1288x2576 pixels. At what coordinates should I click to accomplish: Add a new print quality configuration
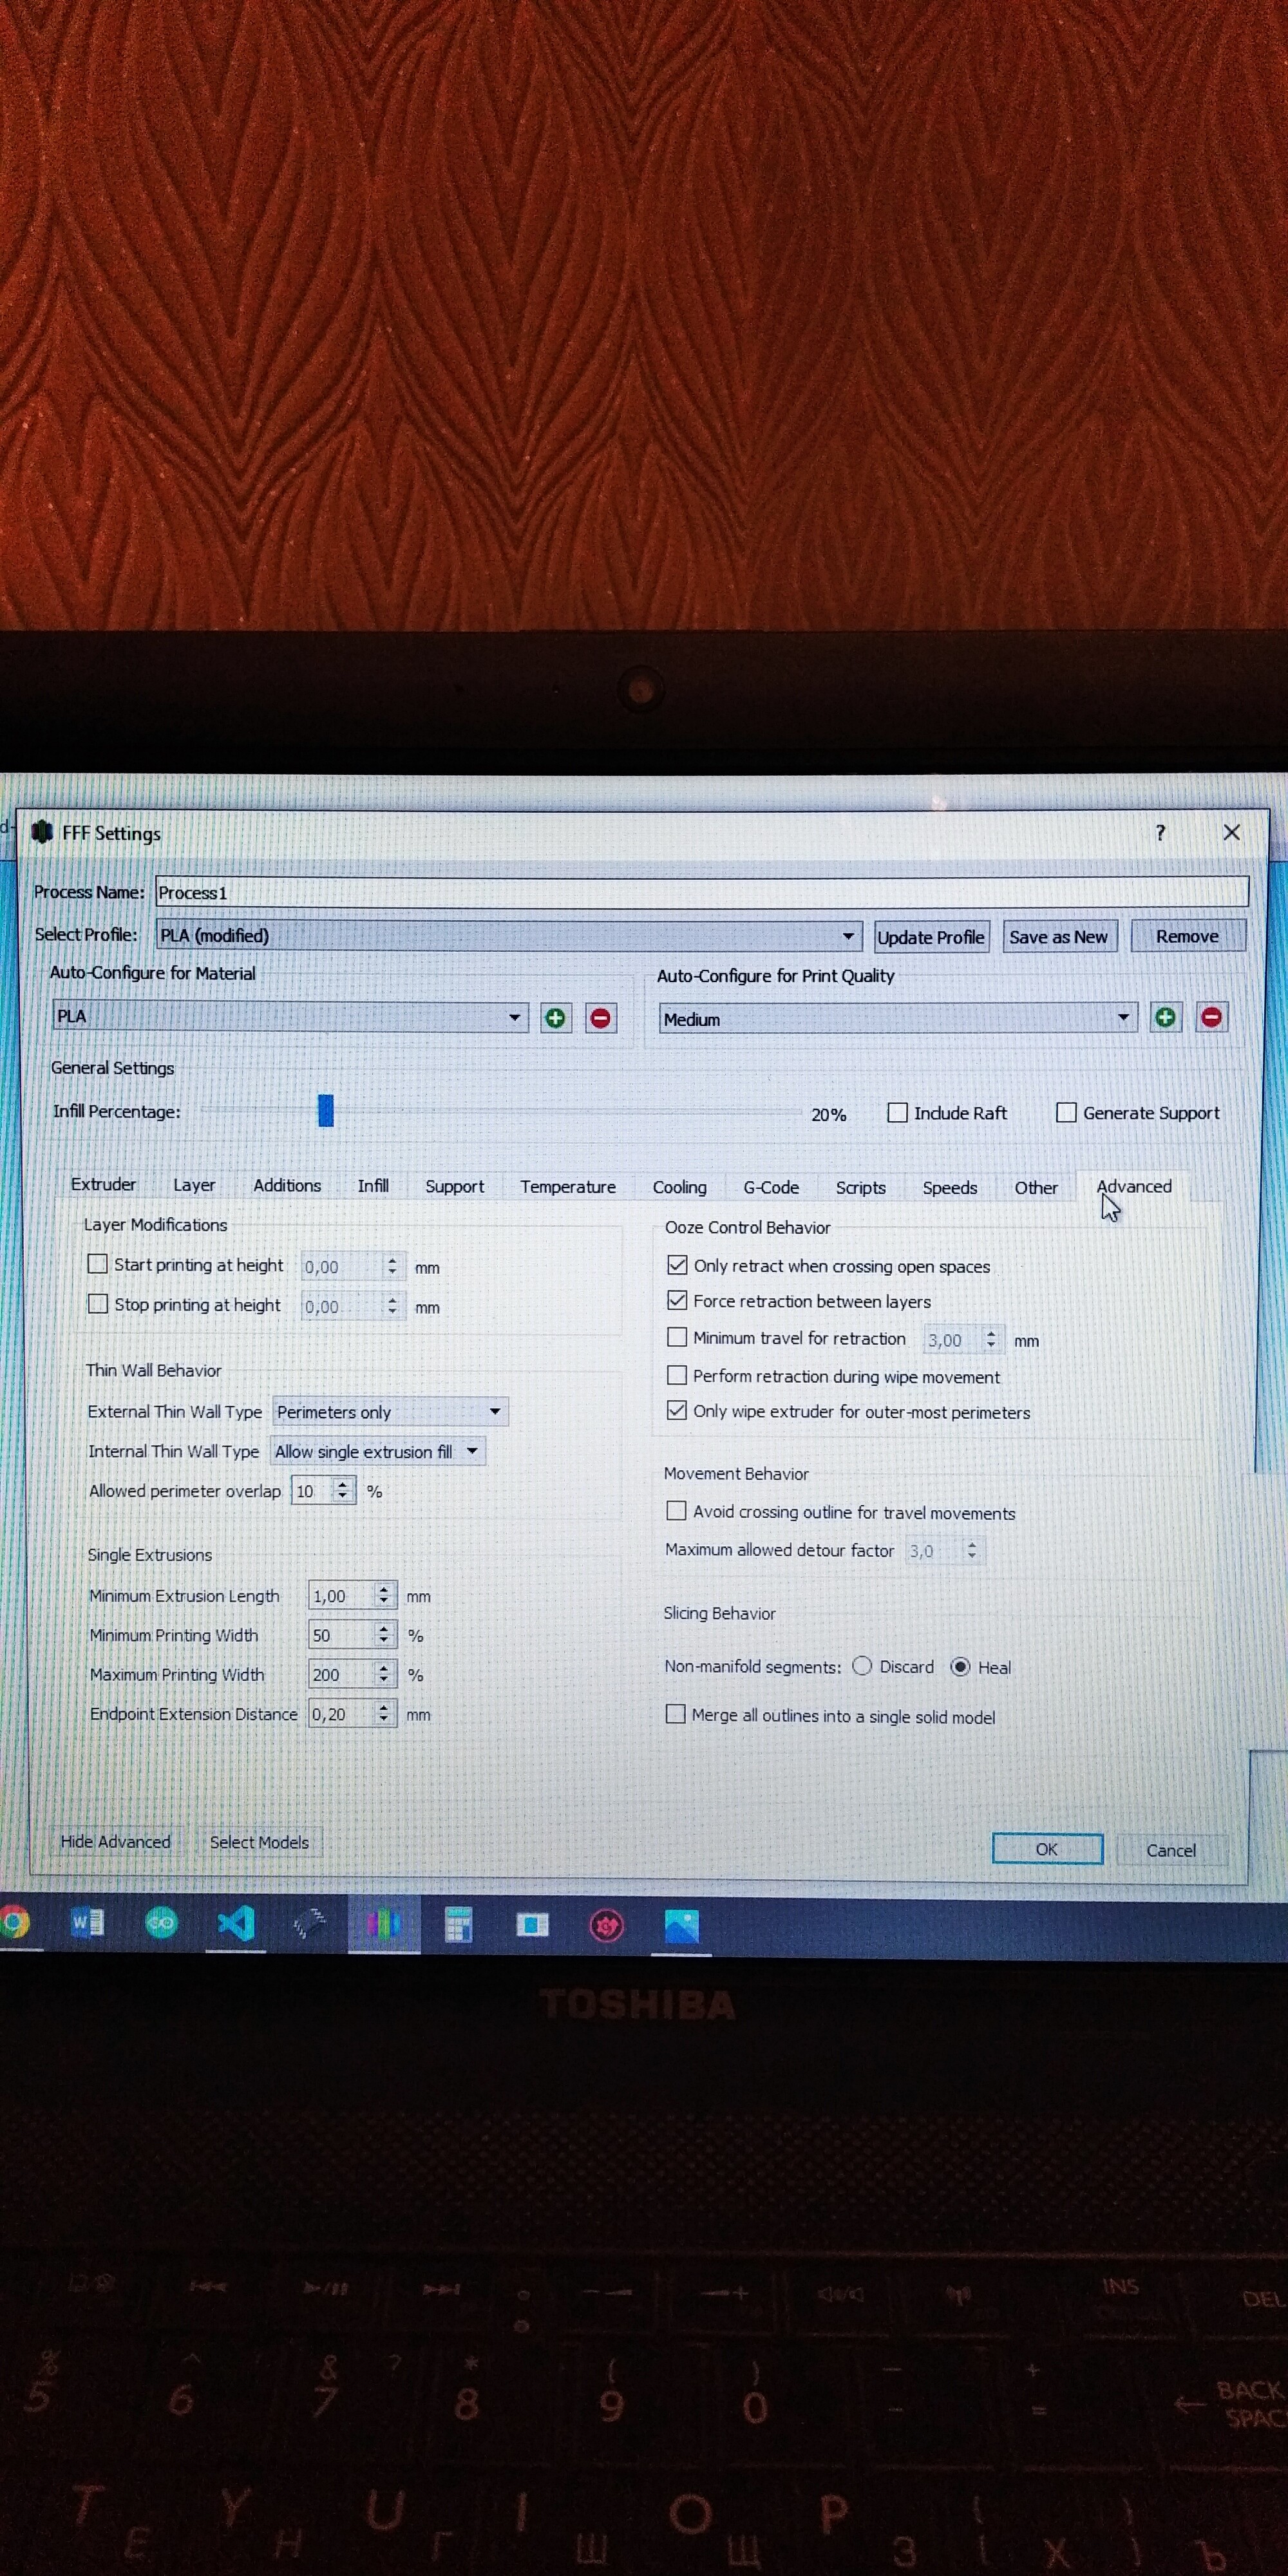(x=1165, y=1017)
